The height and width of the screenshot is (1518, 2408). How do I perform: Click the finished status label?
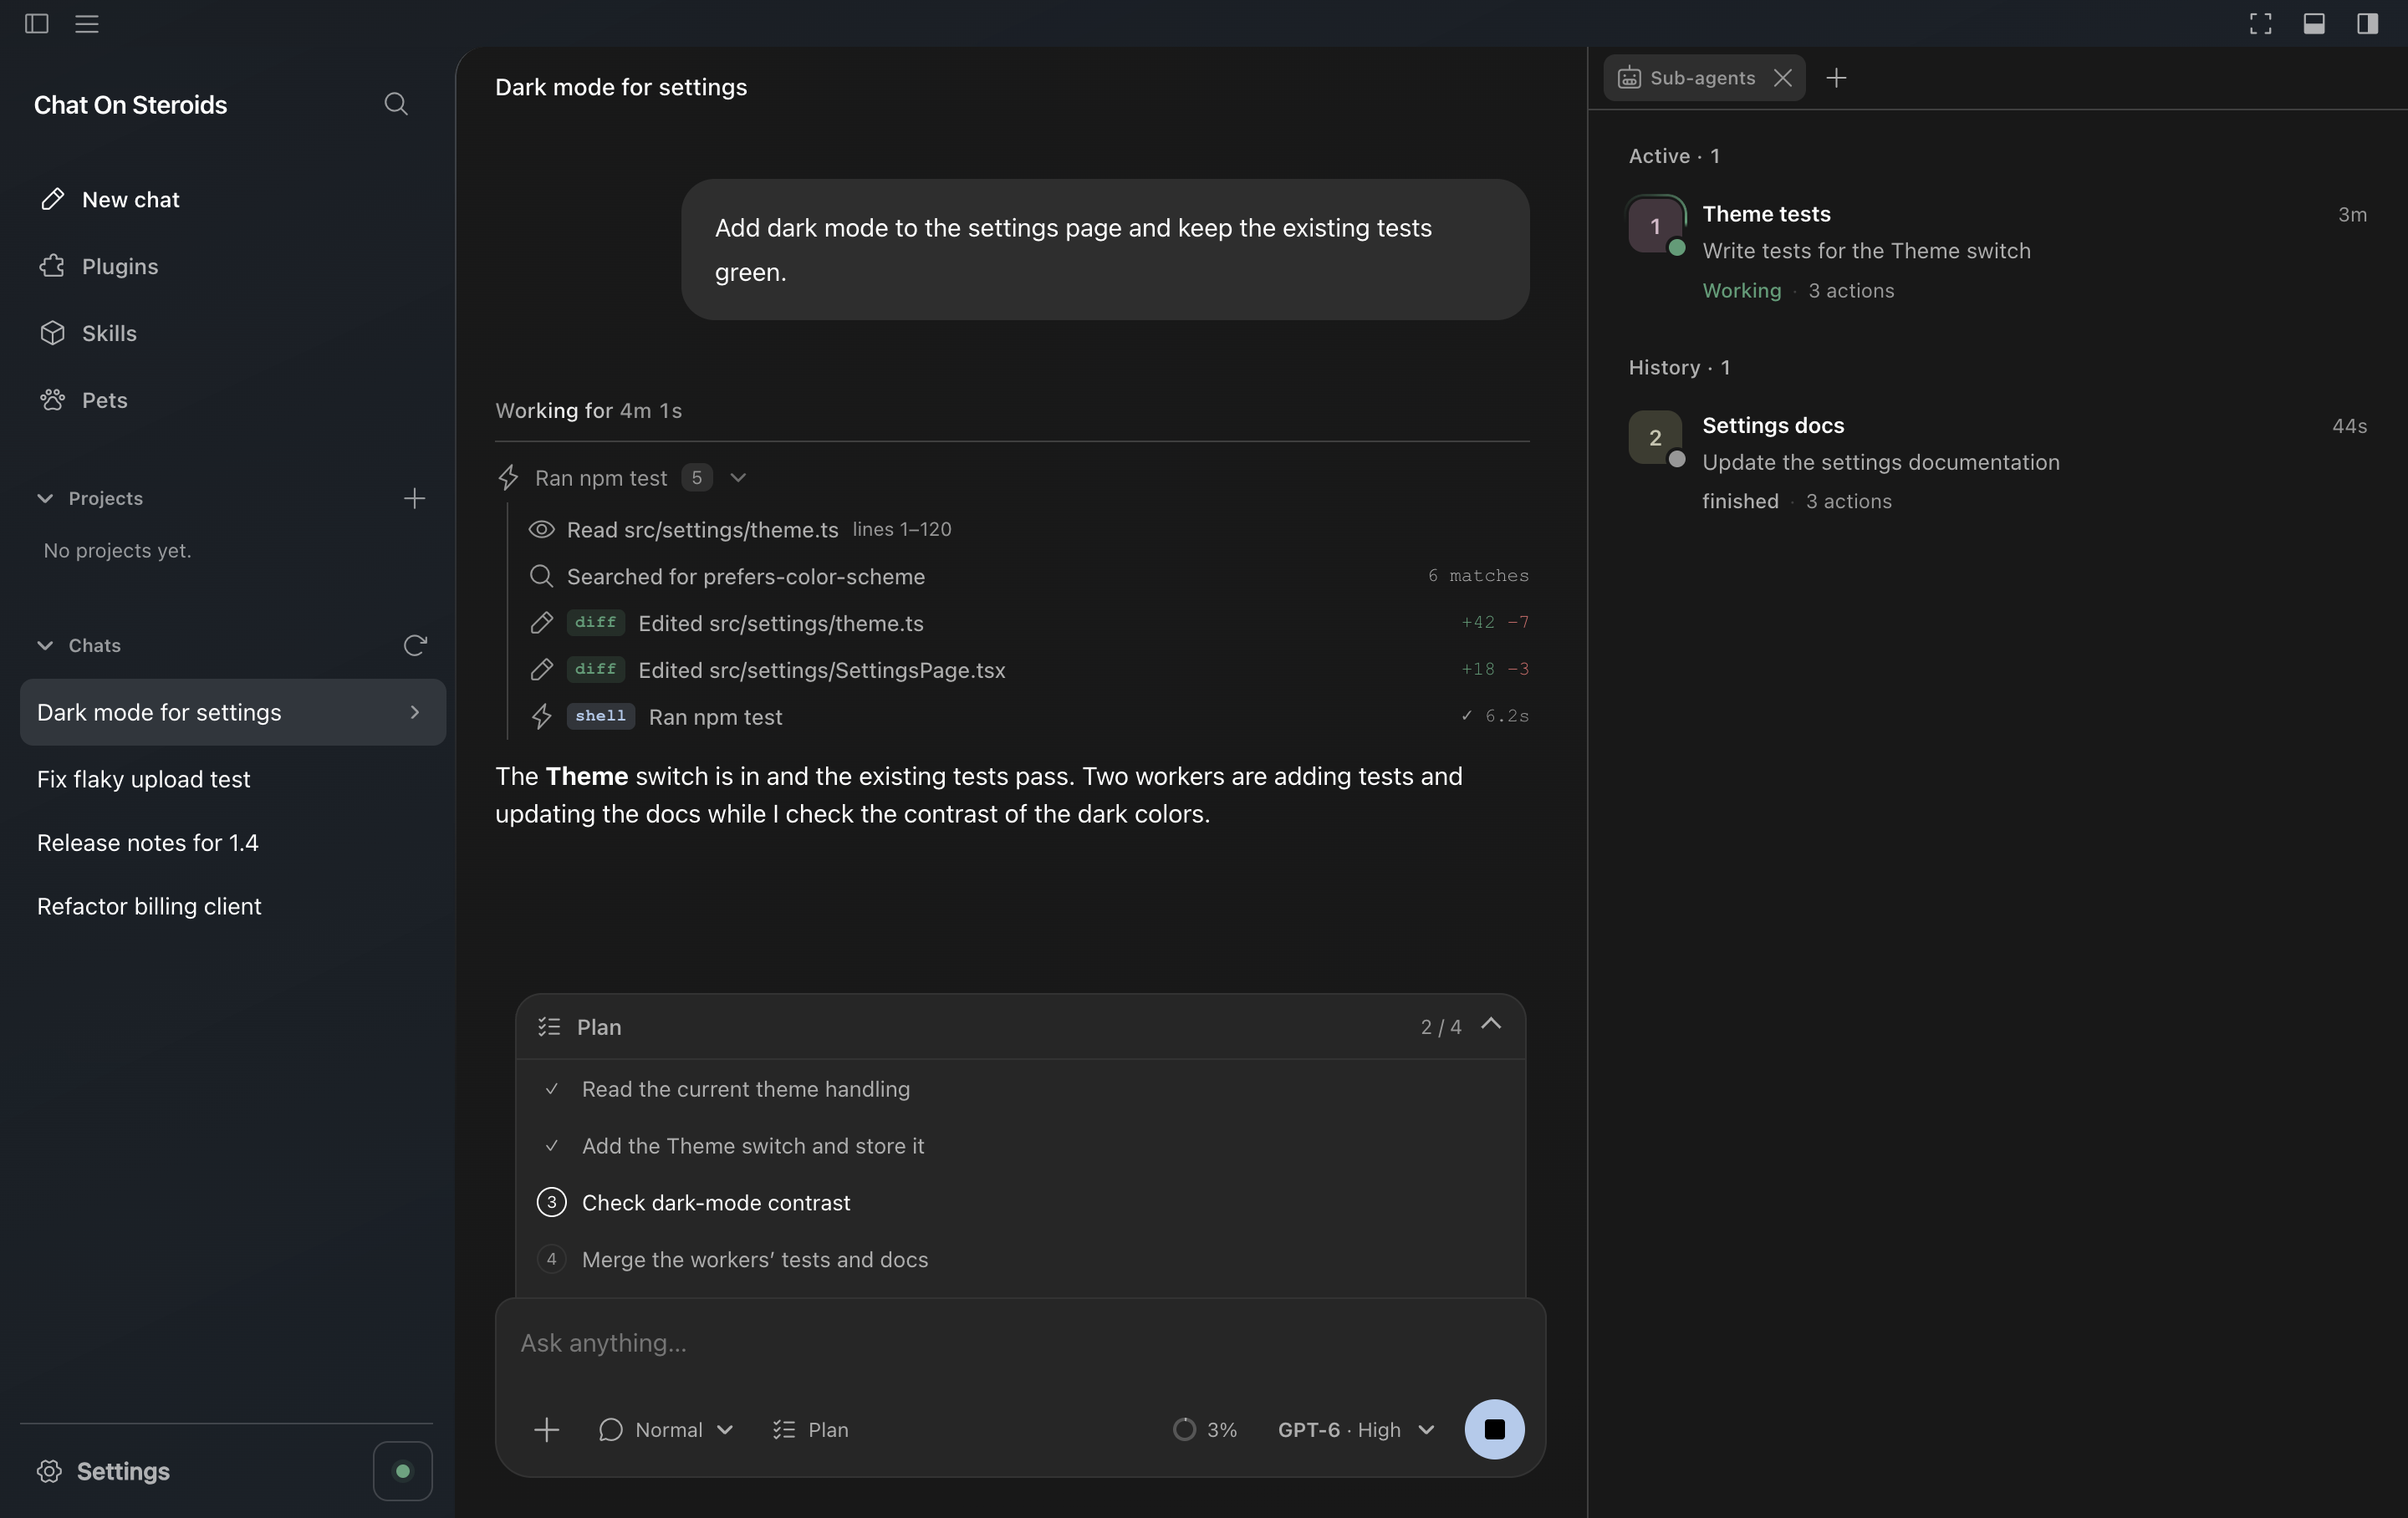click(1740, 501)
